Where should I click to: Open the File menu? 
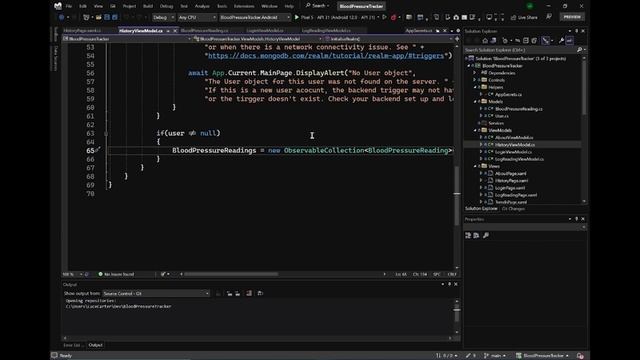click(69, 6)
